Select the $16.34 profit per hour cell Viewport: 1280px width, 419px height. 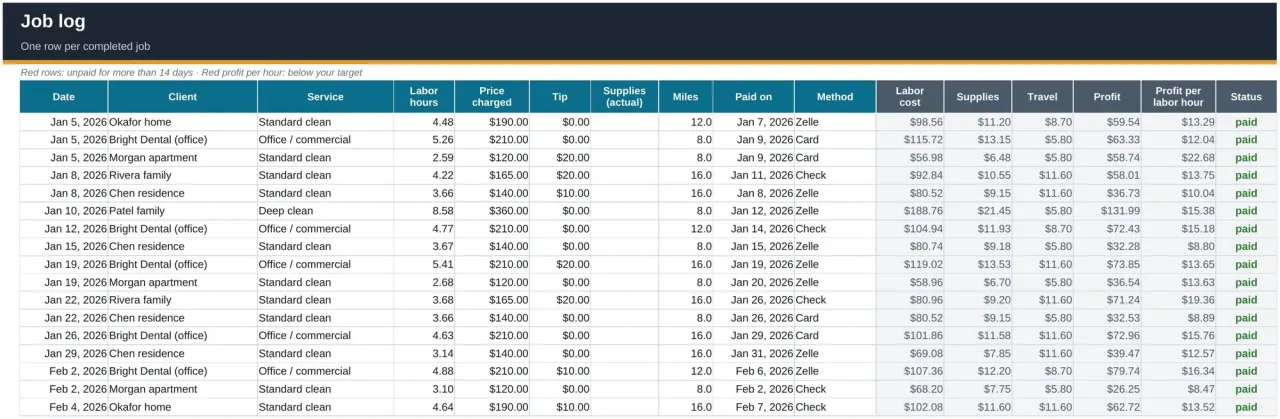[x=1179, y=371]
